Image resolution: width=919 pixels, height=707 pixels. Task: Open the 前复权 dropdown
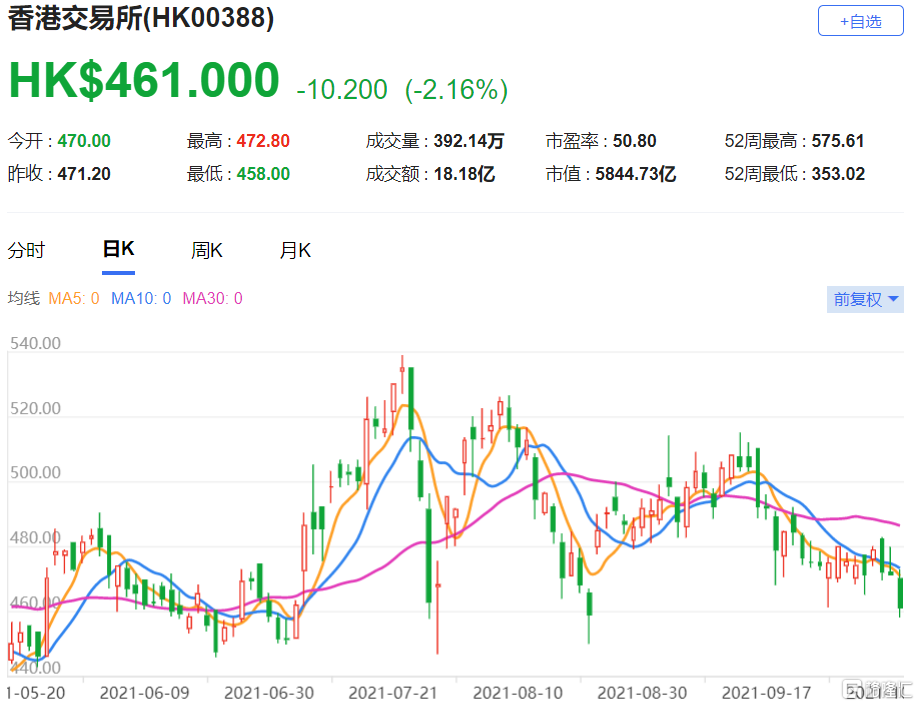865,299
